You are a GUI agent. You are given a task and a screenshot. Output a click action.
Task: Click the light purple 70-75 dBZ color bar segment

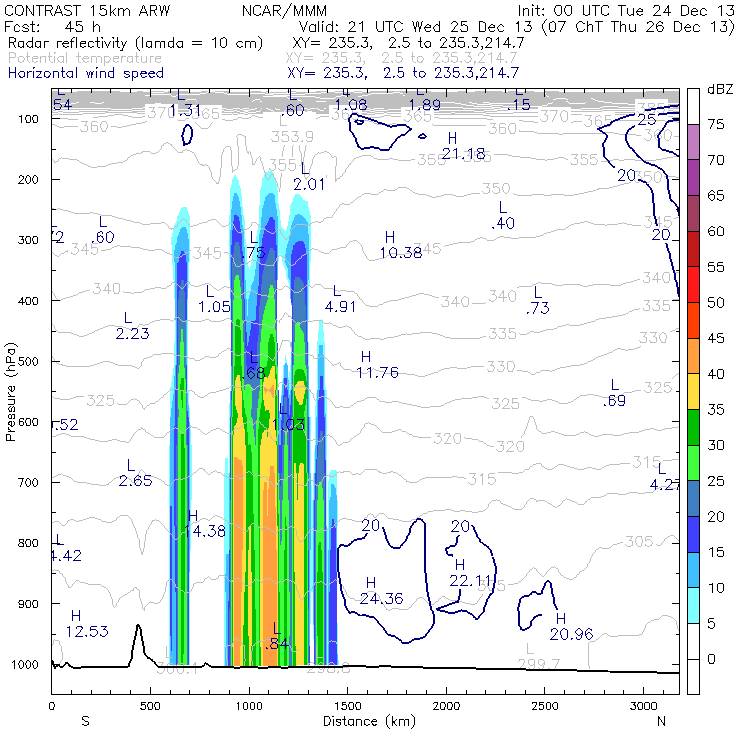[x=693, y=142]
